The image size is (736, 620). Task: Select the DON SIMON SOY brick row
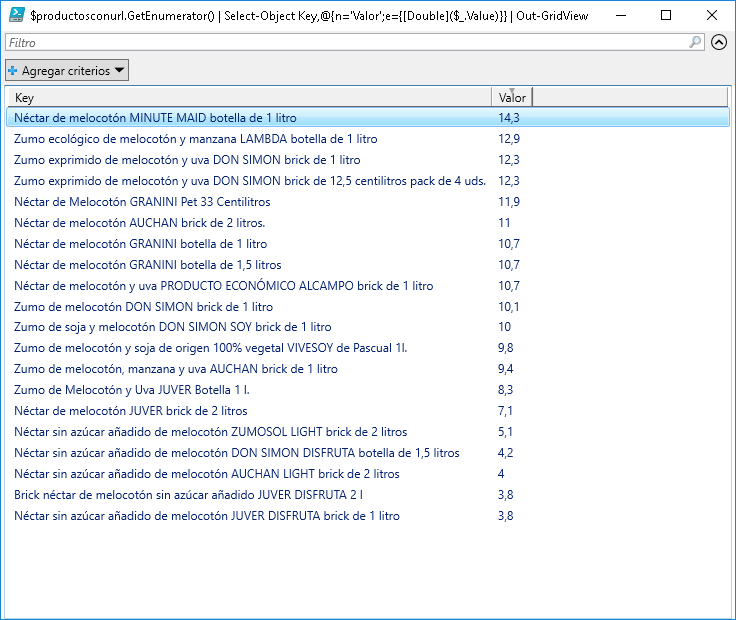(172, 327)
